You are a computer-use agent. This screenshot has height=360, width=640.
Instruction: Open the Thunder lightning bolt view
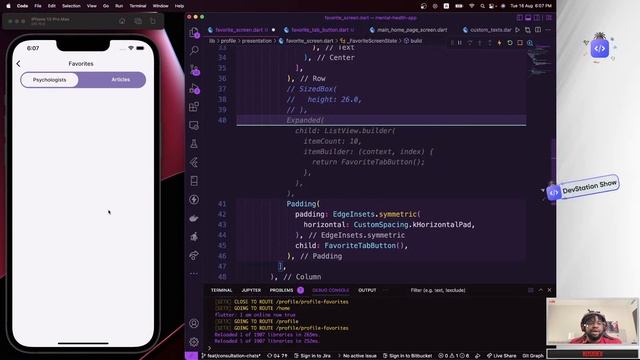point(194,200)
